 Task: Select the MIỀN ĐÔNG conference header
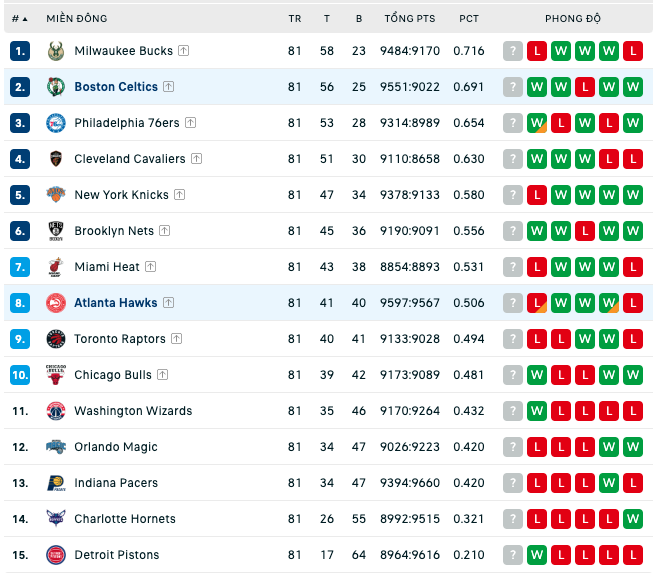(x=77, y=18)
